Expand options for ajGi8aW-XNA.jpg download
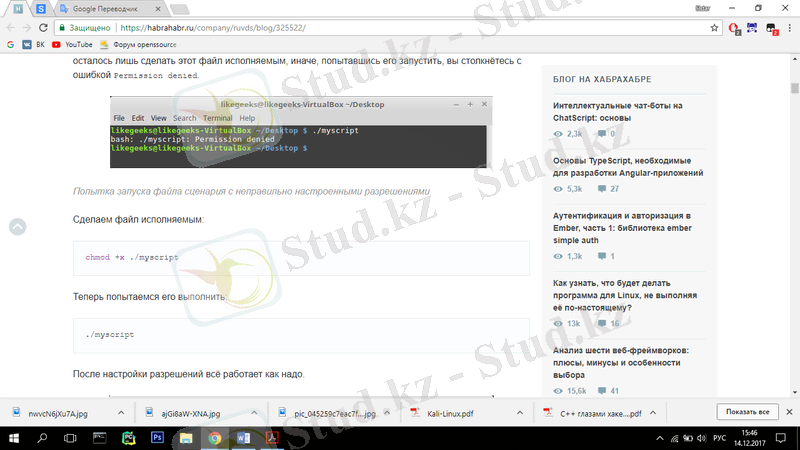 point(254,413)
